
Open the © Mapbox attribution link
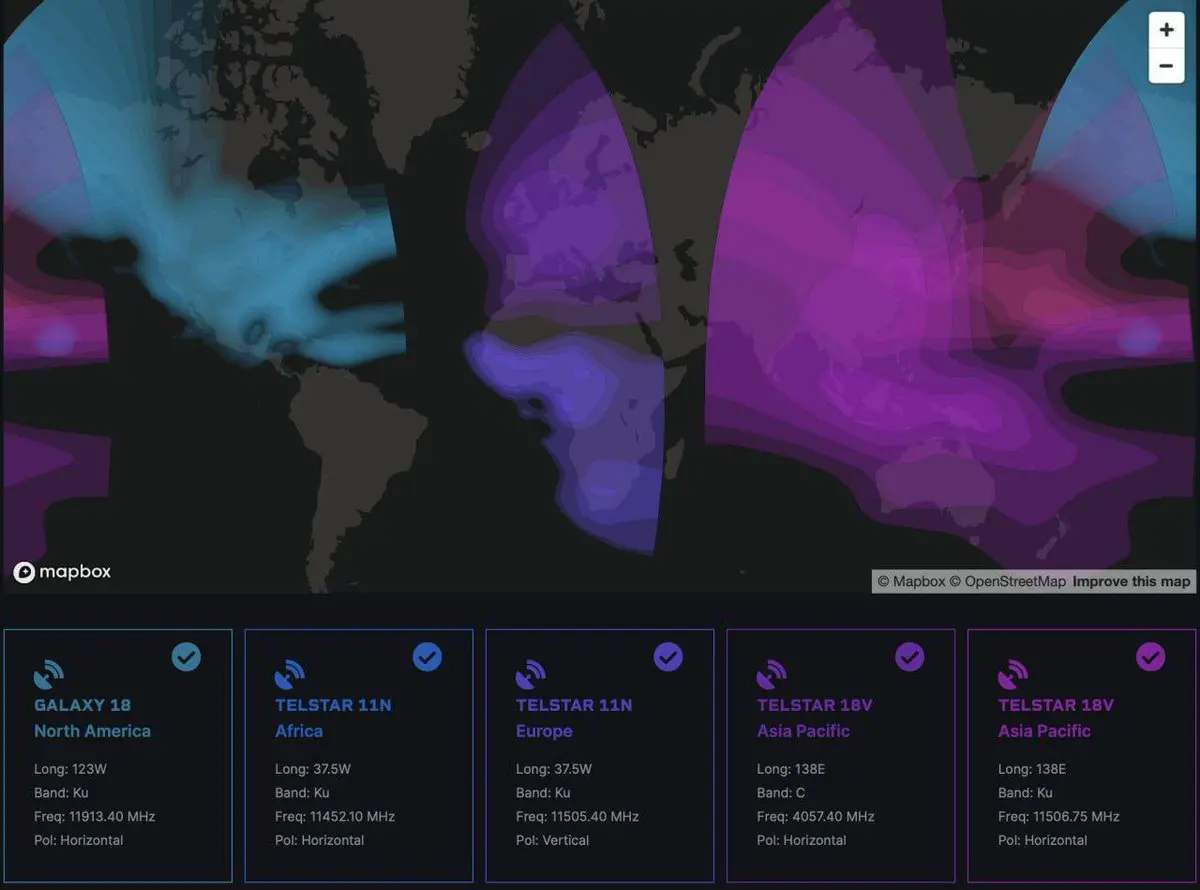(x=911, y=581)
